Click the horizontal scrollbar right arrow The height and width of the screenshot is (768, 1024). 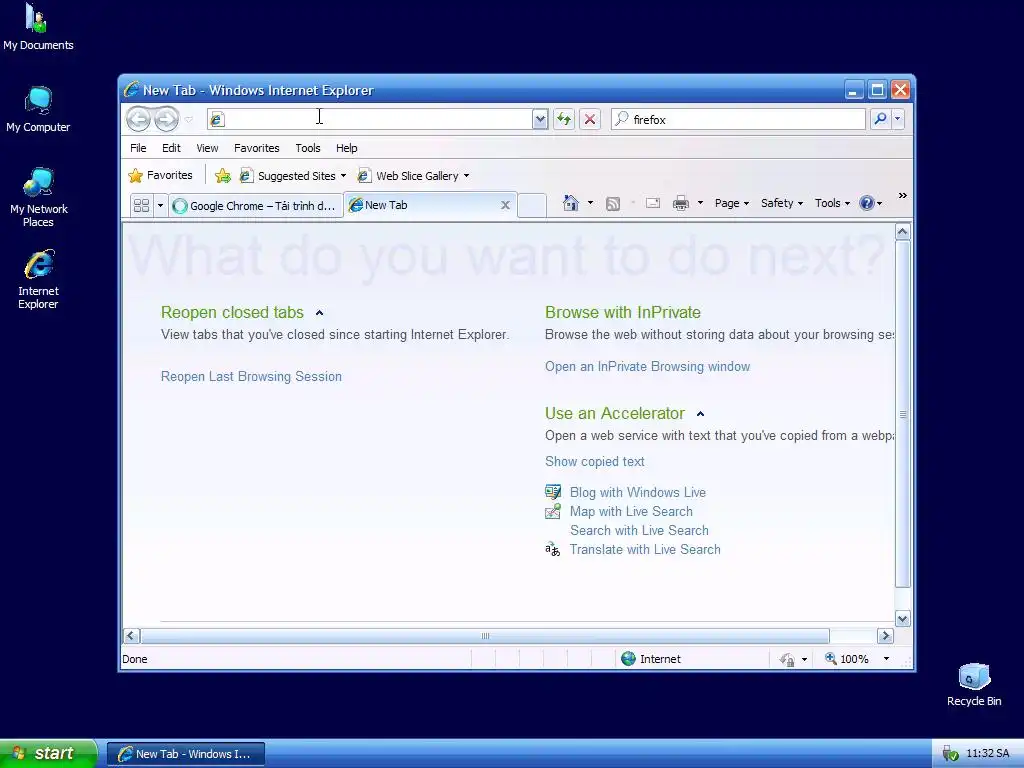click(x=885, y=635)
